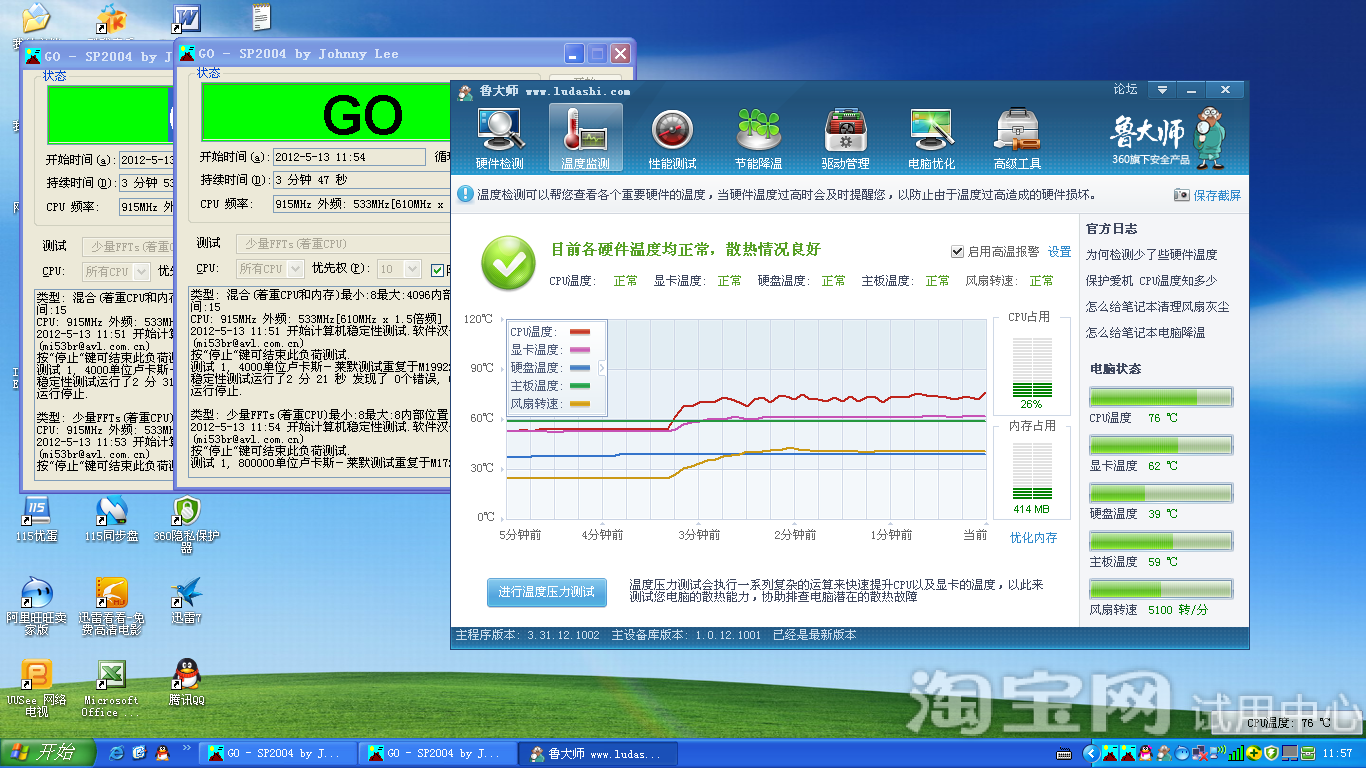Image resolution: width=1366 pixels, height=768 pixels.
Task: Open the 驱动管理 driver management tab
Action: pos(845,138)
